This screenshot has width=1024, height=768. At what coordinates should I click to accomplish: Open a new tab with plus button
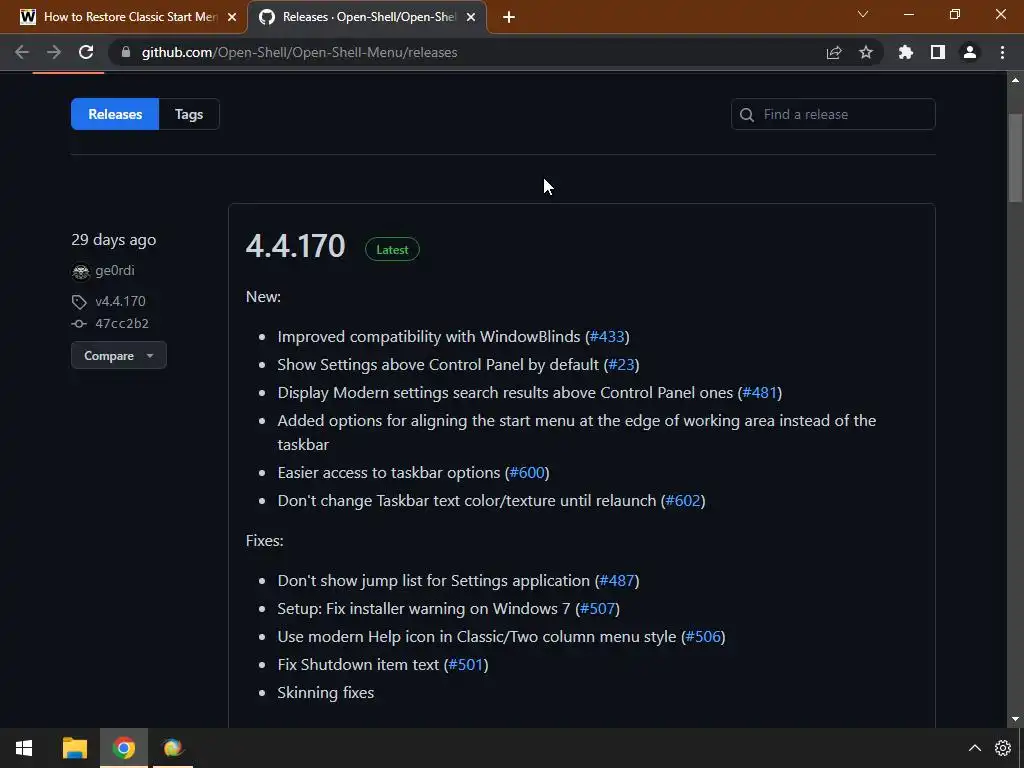tap(509, 17)
